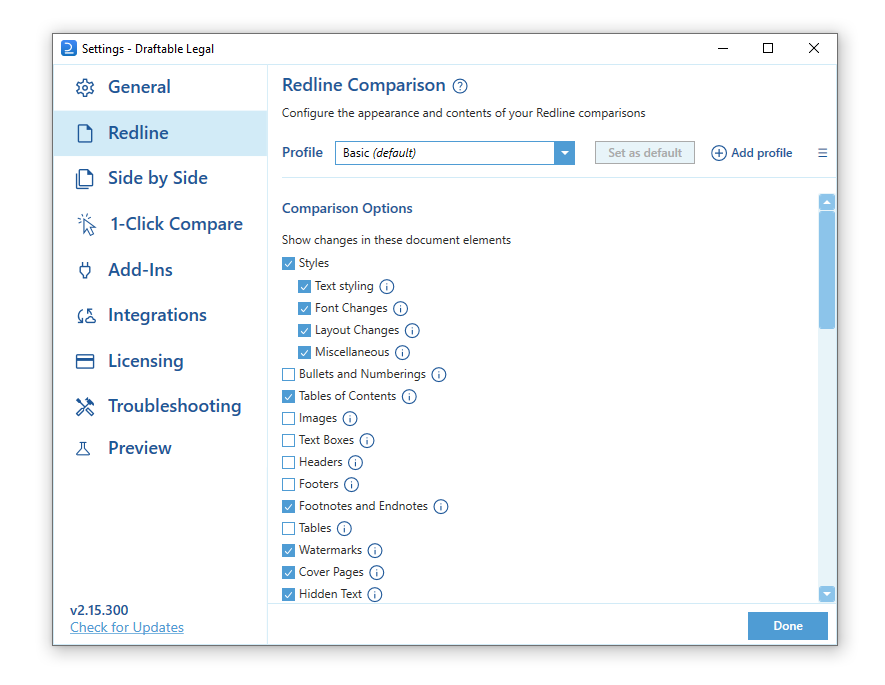Uncheck the Hidden Text checkbox
The image size is (885, 685).
click(x=288, y=595)
